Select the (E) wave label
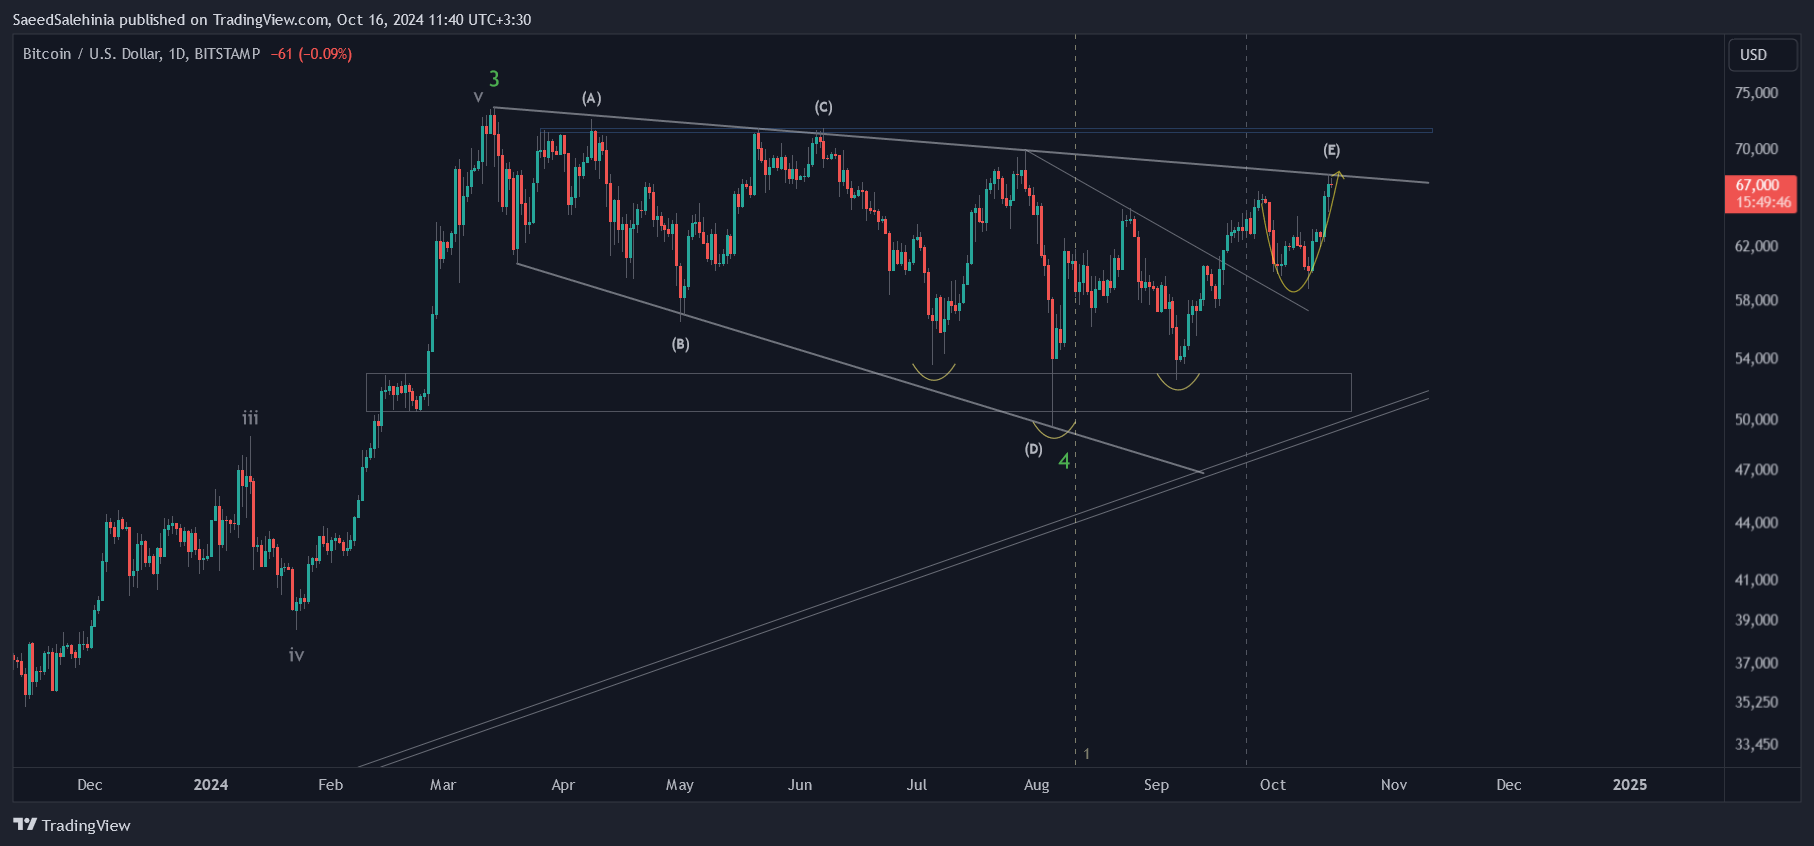1814x846 pixels. click(1331, 150)
